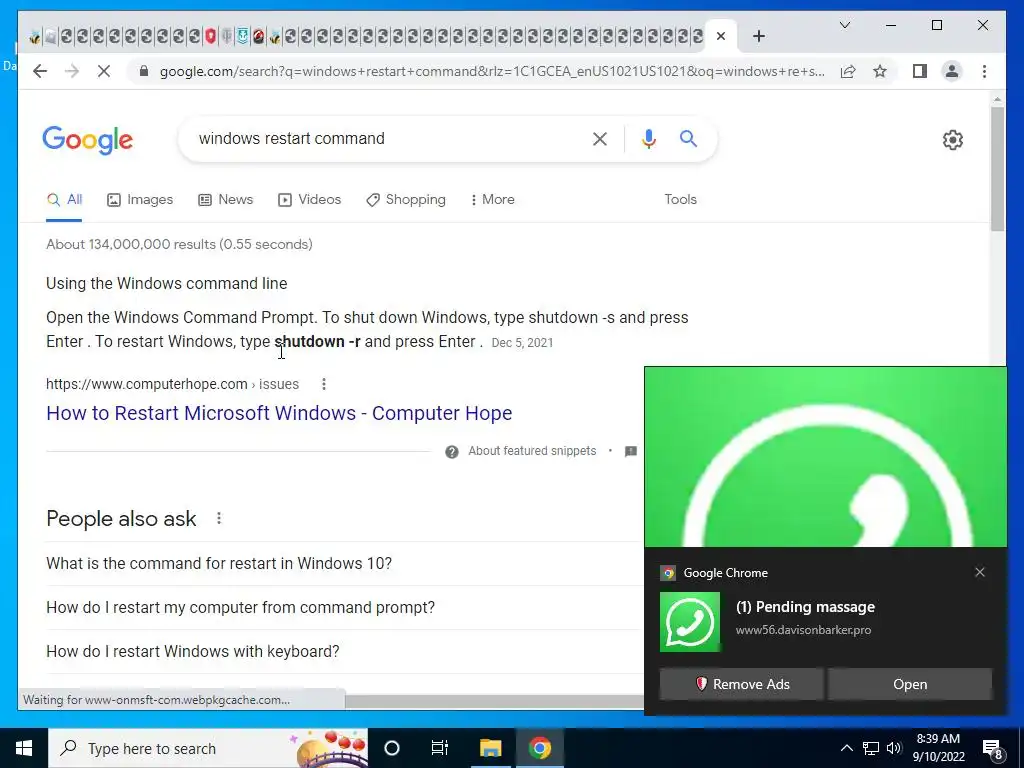Click the large WhatsApp notification image
Screen dimensions: 1024x768
825,457
